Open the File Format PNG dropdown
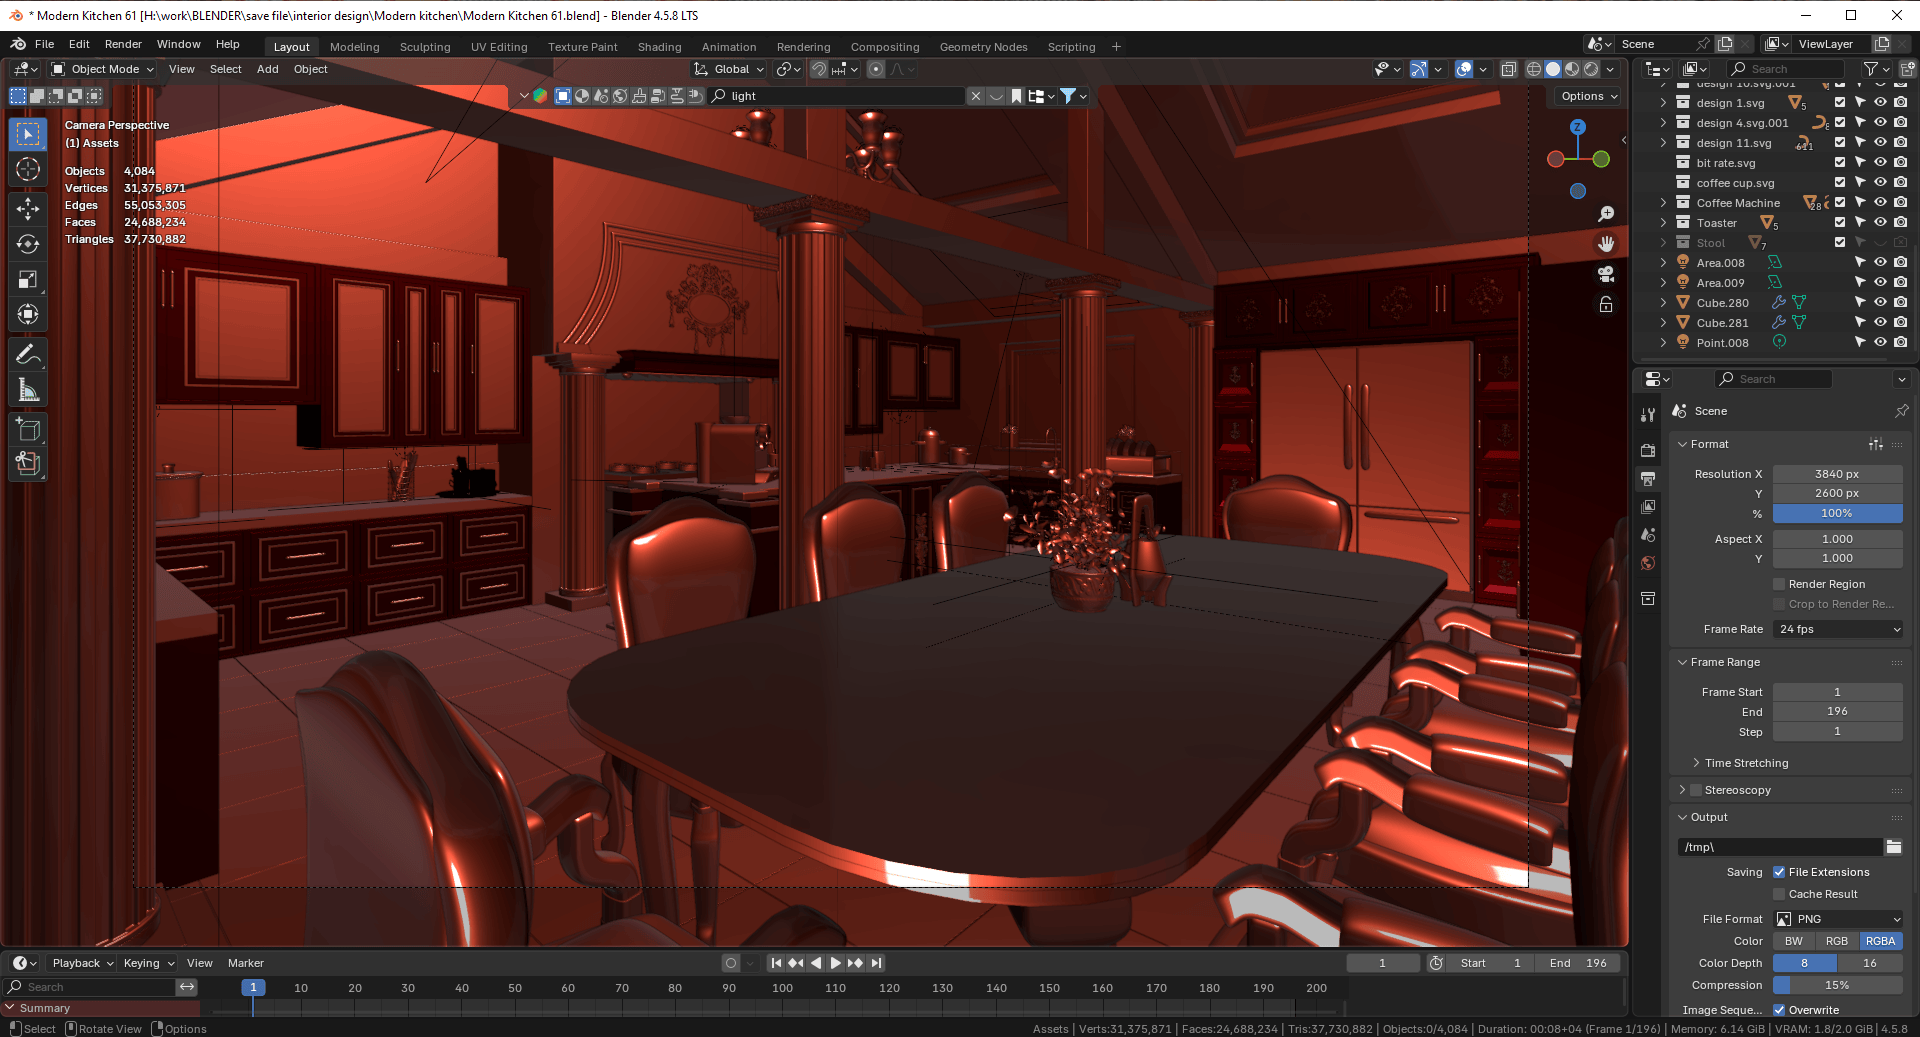1920x1037 pixels. coord(1838,919)
